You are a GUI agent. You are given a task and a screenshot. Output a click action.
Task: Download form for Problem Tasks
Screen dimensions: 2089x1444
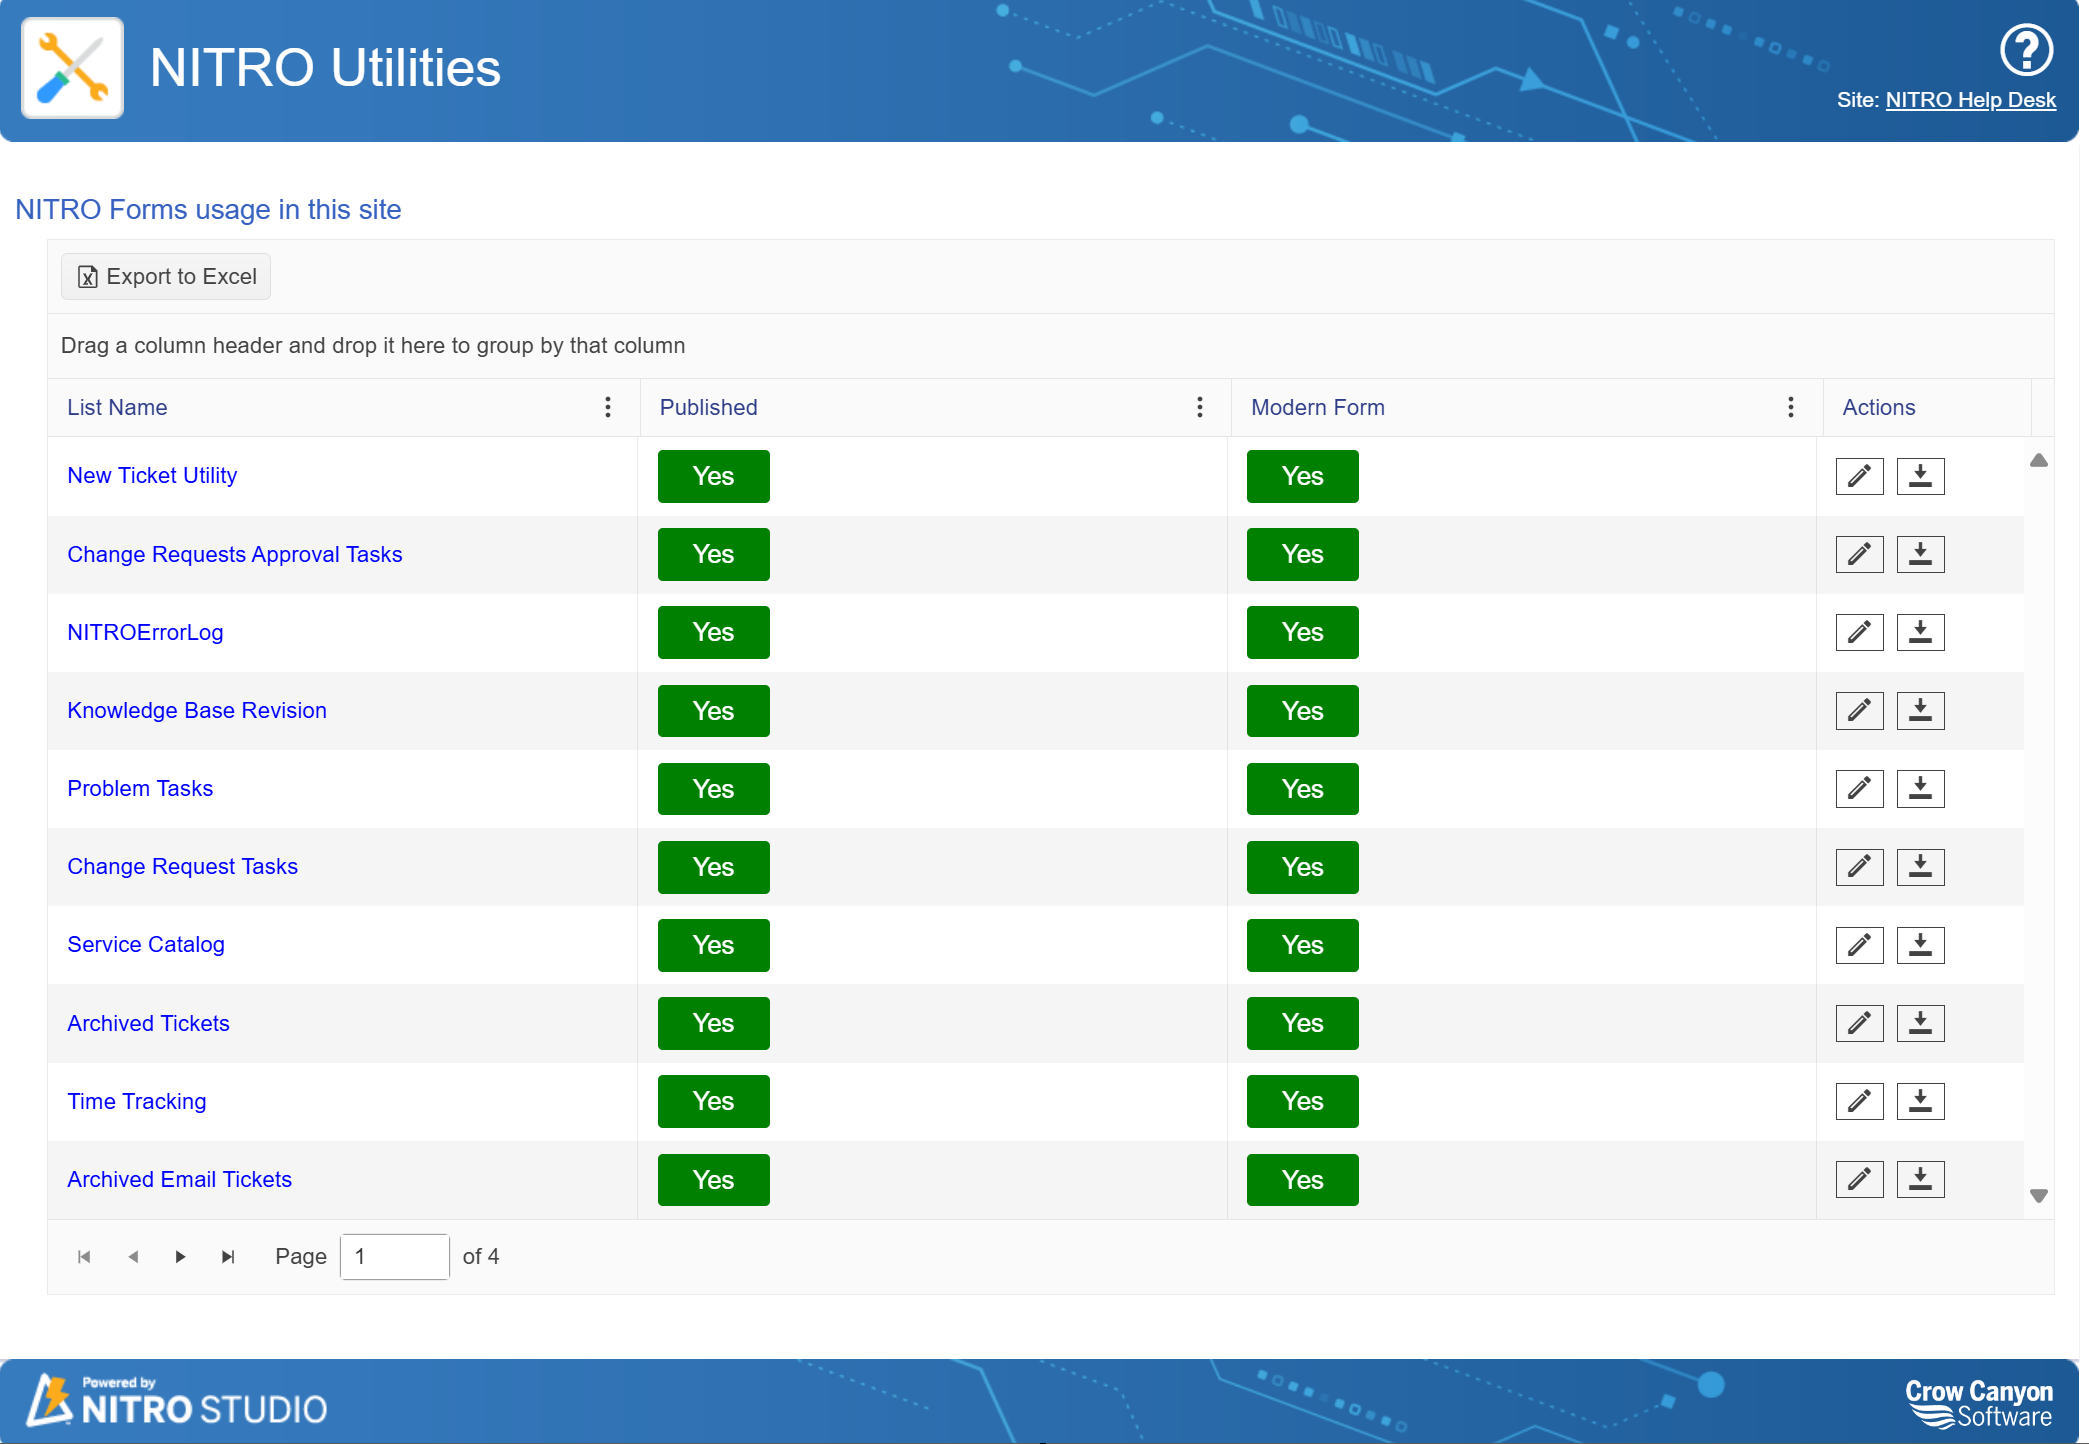pos(1920,789)
